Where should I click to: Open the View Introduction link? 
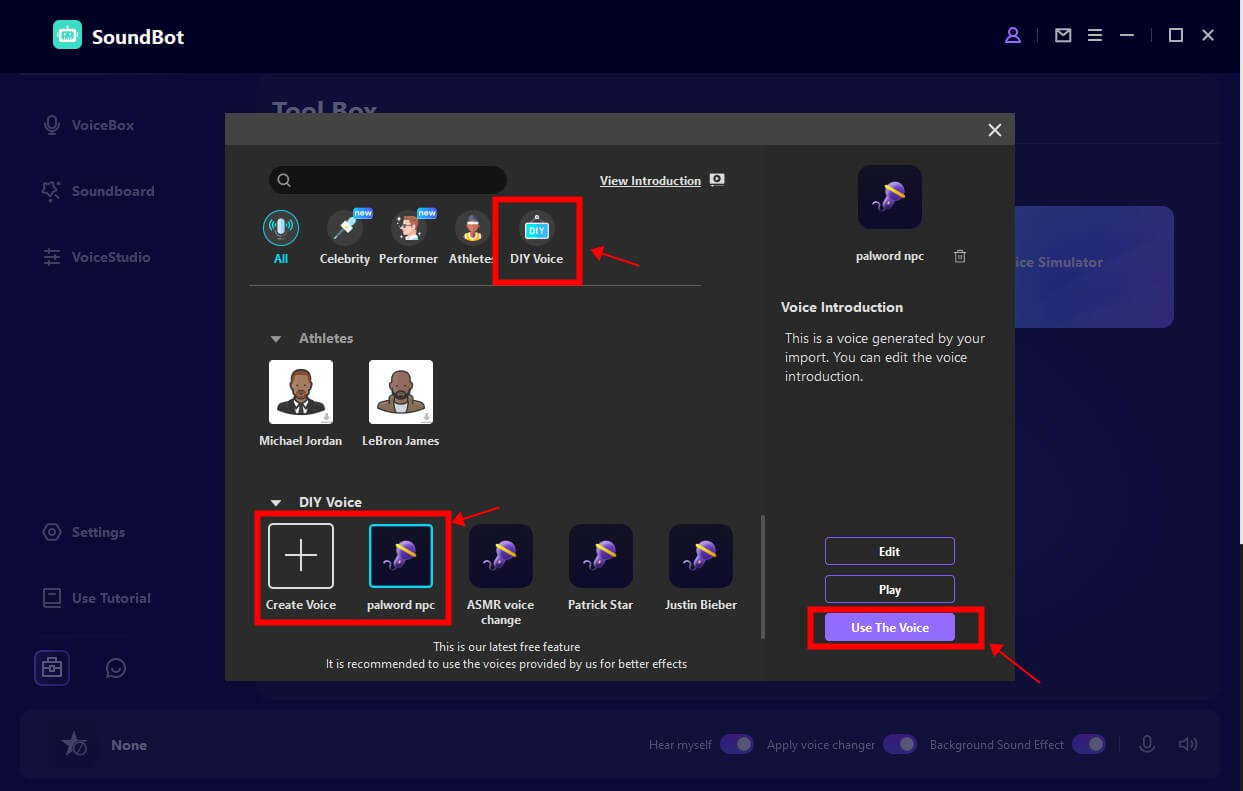(648, 181)
